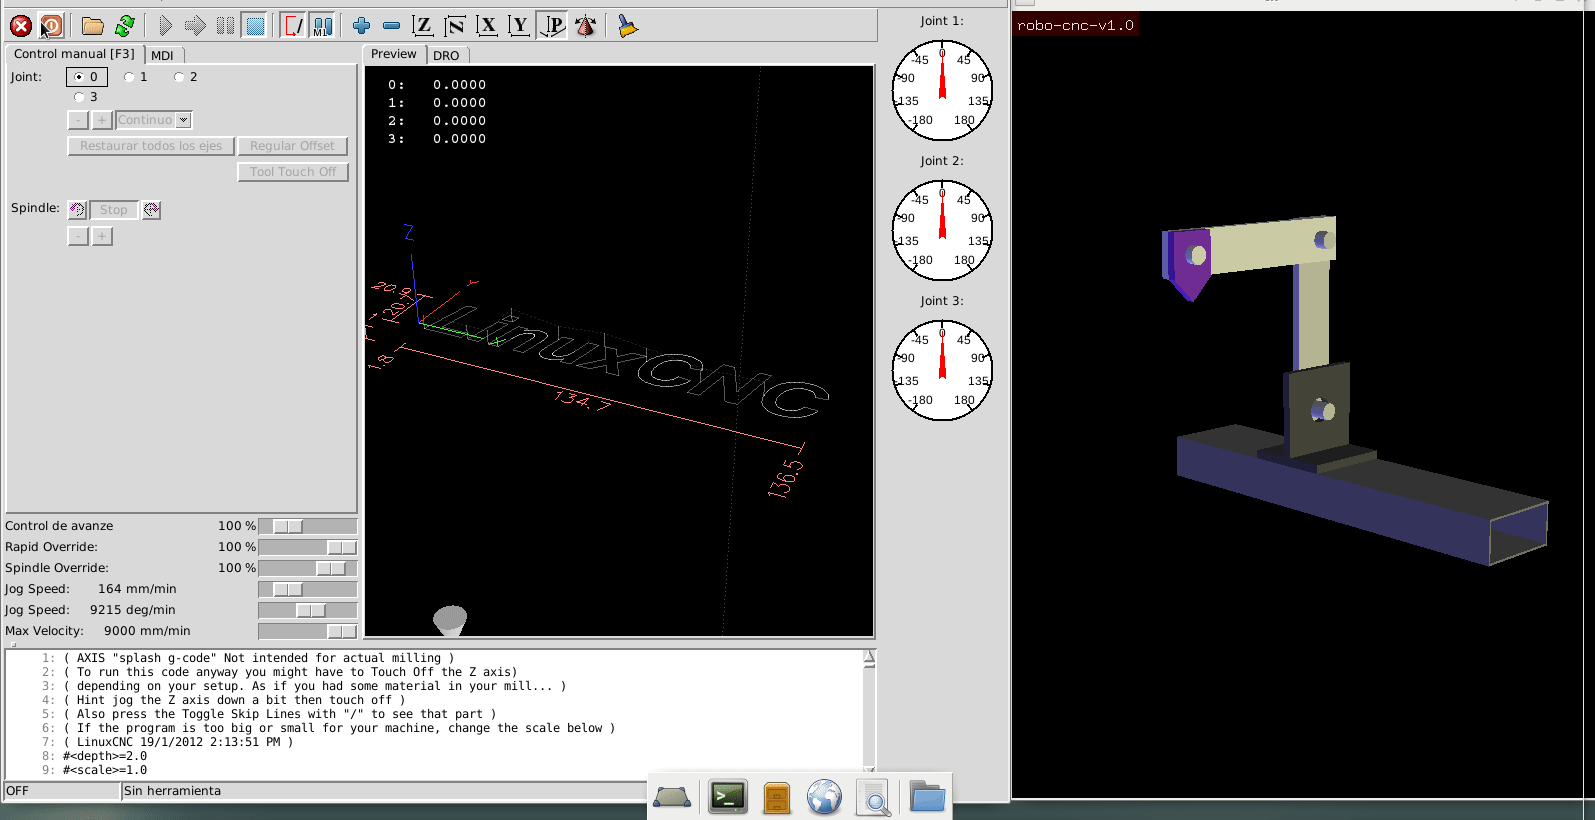Increase spindle speed with plus button
Screen dimensions: 1595x820
click(x=102, y=236)
